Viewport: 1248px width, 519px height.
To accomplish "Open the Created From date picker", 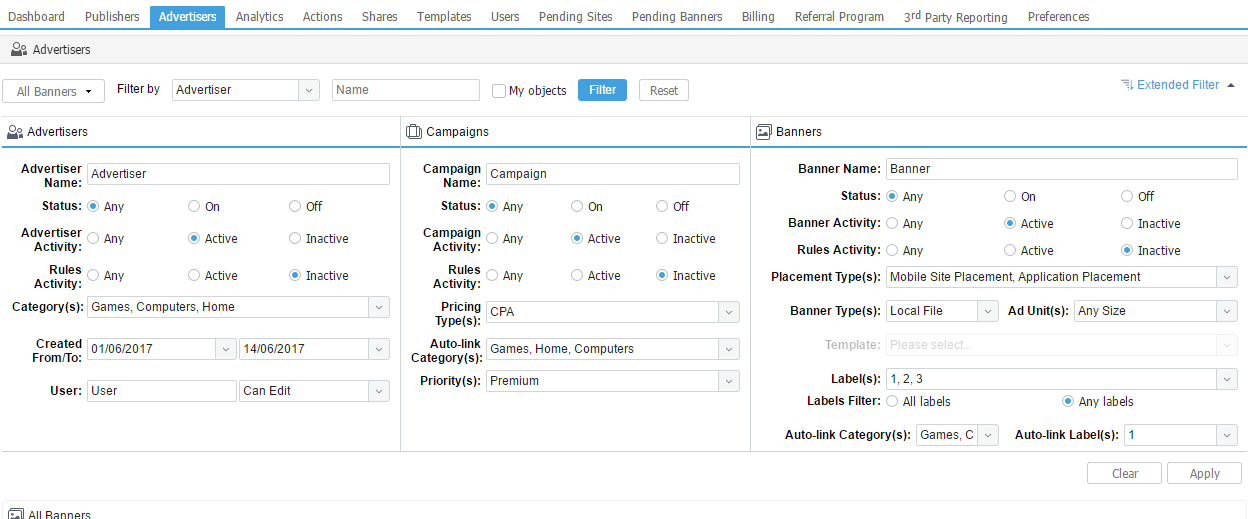I will (227, 349).
